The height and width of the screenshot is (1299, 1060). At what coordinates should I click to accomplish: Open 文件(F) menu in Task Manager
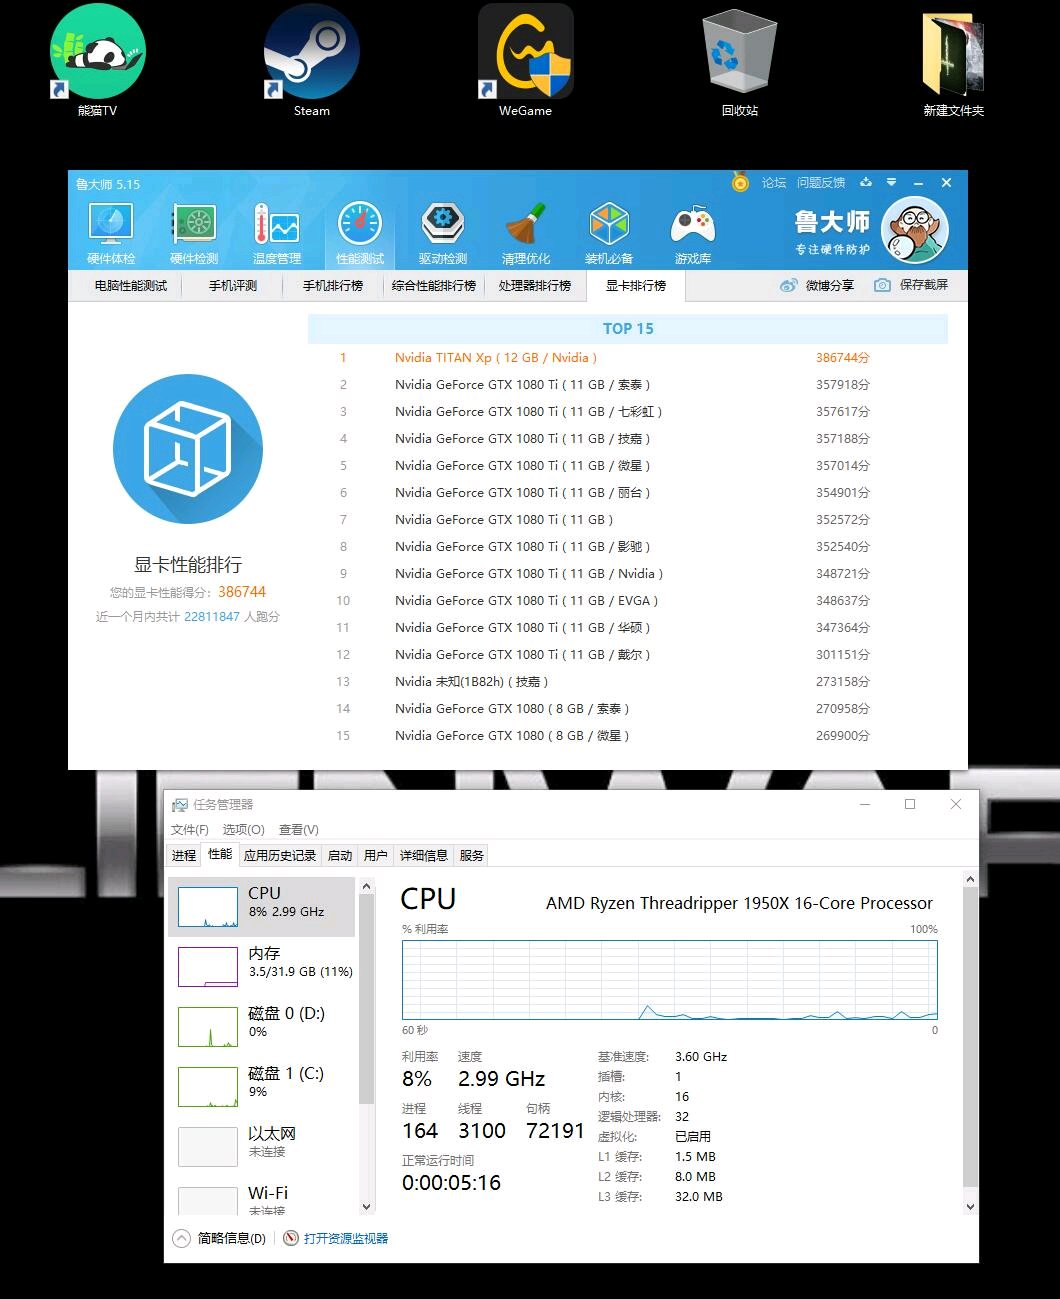(189, 830)
